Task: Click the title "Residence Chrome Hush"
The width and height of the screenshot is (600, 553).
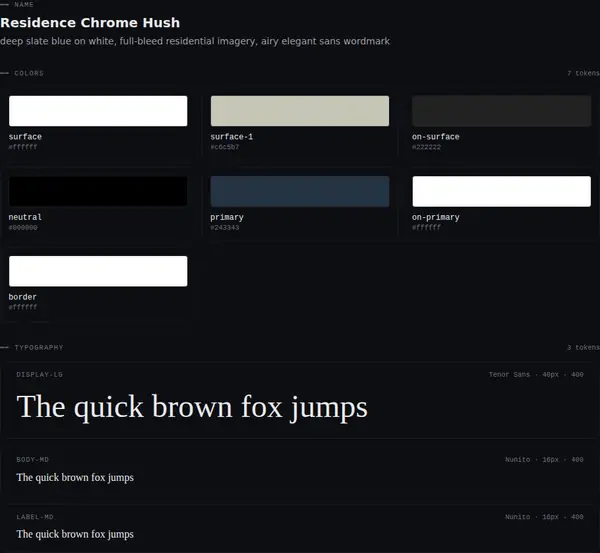Action: (90, 23)
